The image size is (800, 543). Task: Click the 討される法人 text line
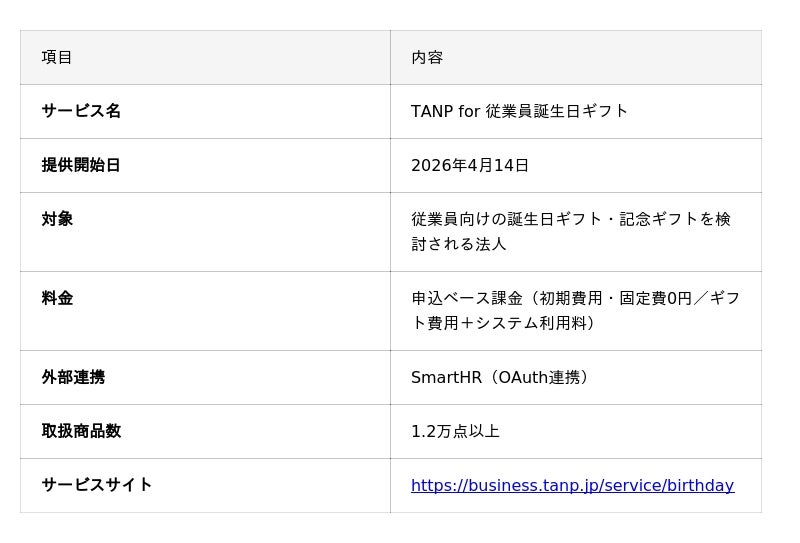pyautogui.click(x=459, y=244)
